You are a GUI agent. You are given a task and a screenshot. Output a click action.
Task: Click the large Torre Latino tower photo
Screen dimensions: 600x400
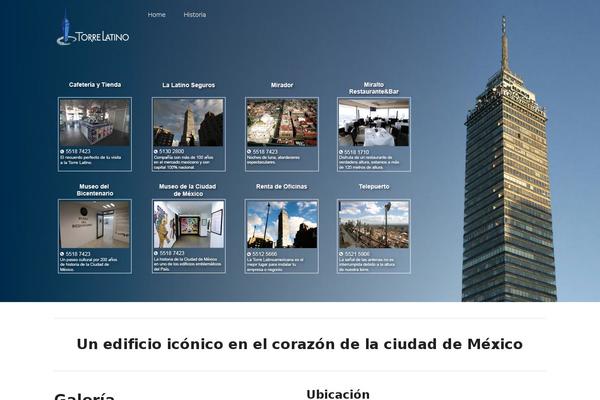click(x=509, y=159)
